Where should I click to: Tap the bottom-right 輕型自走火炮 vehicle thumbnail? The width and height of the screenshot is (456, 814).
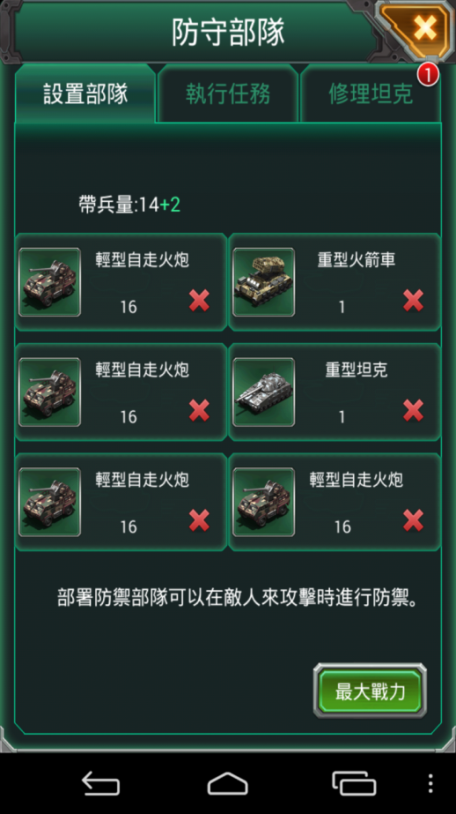coord(264,502)
